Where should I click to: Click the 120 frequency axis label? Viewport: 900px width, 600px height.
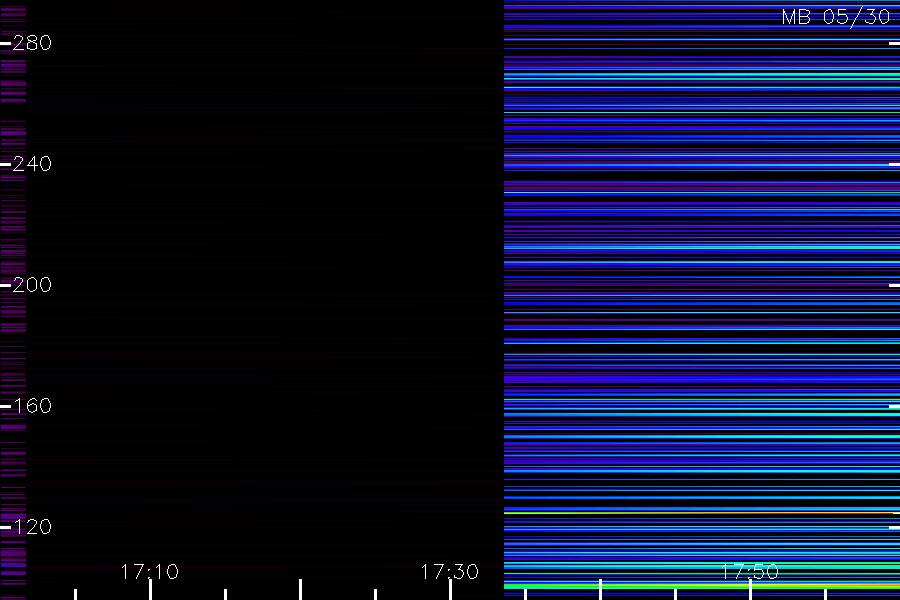[32, 527]
